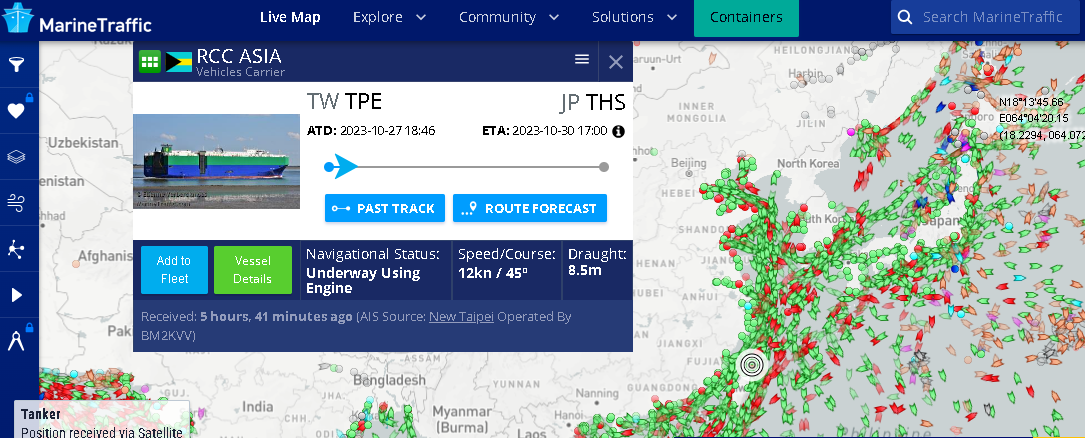This screenshot has height=438, width=1085.
Task: Click the Bangladesh label on map
Action: 390,381
